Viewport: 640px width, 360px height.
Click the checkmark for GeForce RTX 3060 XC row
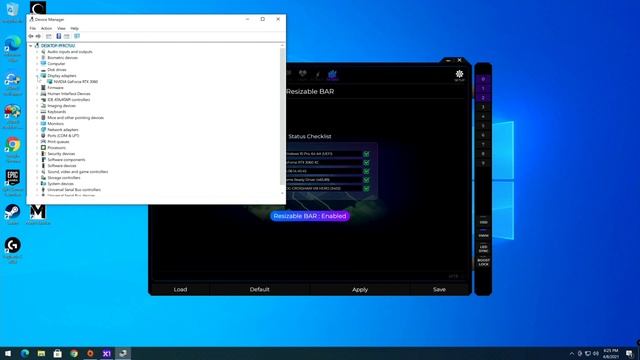pos(366,162)
